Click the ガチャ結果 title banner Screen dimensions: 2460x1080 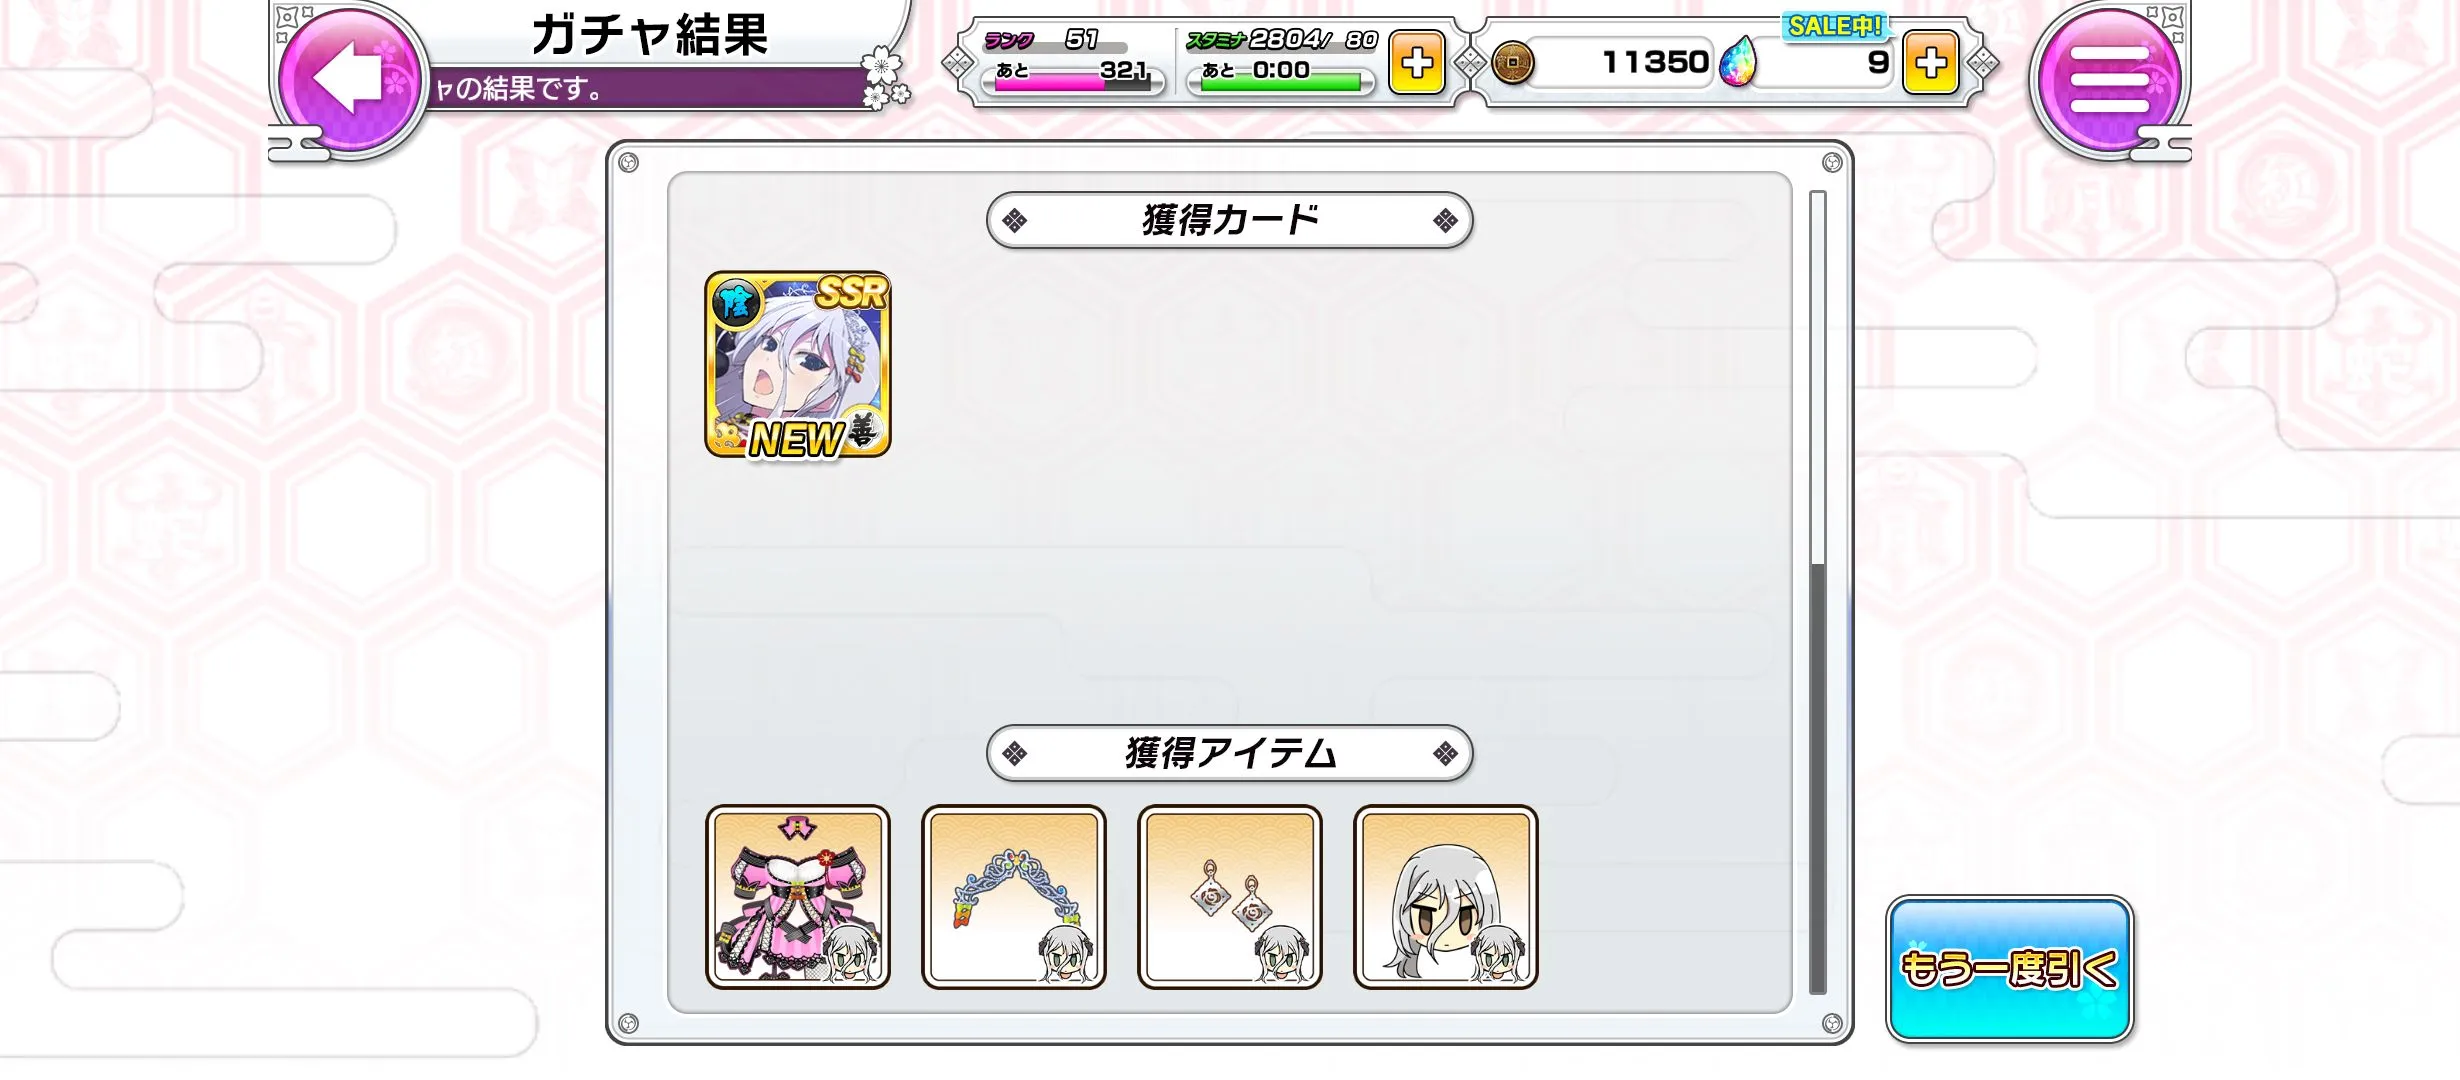tap(650, 35)
